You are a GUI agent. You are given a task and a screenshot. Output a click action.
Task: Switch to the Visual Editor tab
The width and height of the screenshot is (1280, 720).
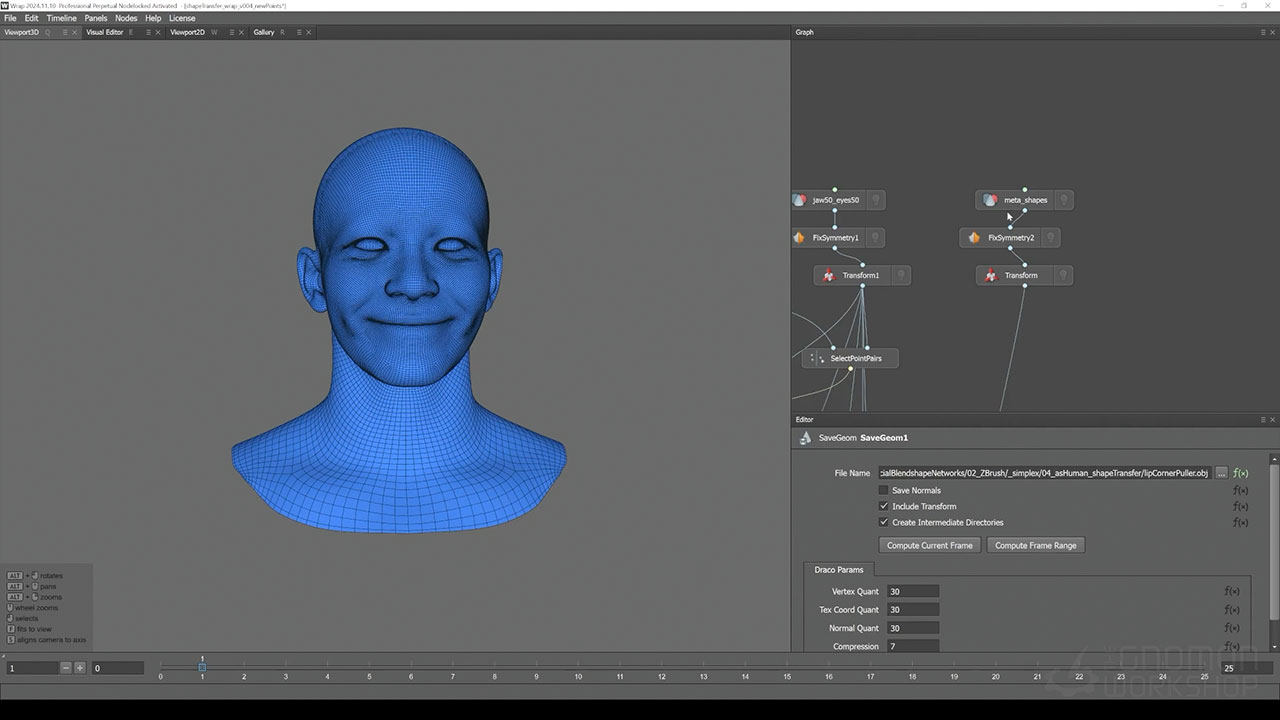click(x=105, y=32)
